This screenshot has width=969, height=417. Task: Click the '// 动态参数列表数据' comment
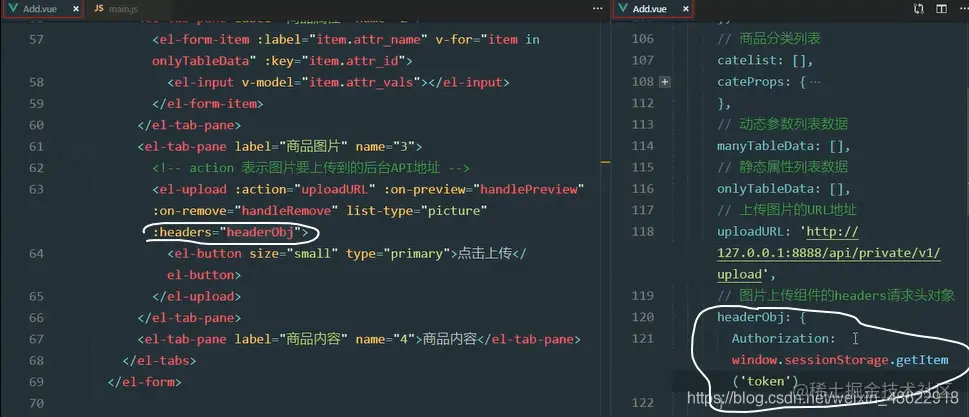coord(782,125)
